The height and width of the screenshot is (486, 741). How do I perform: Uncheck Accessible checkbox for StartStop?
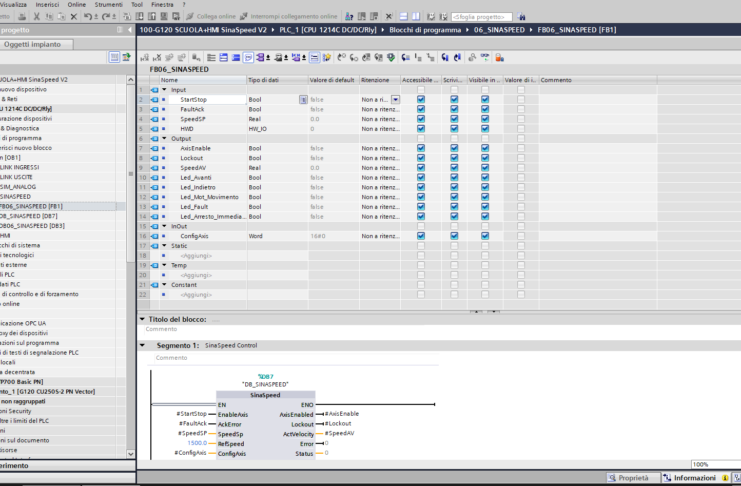[421, 99]
